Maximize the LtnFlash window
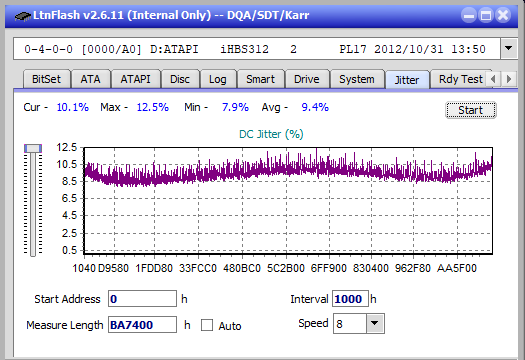 (x=486, y=15)
